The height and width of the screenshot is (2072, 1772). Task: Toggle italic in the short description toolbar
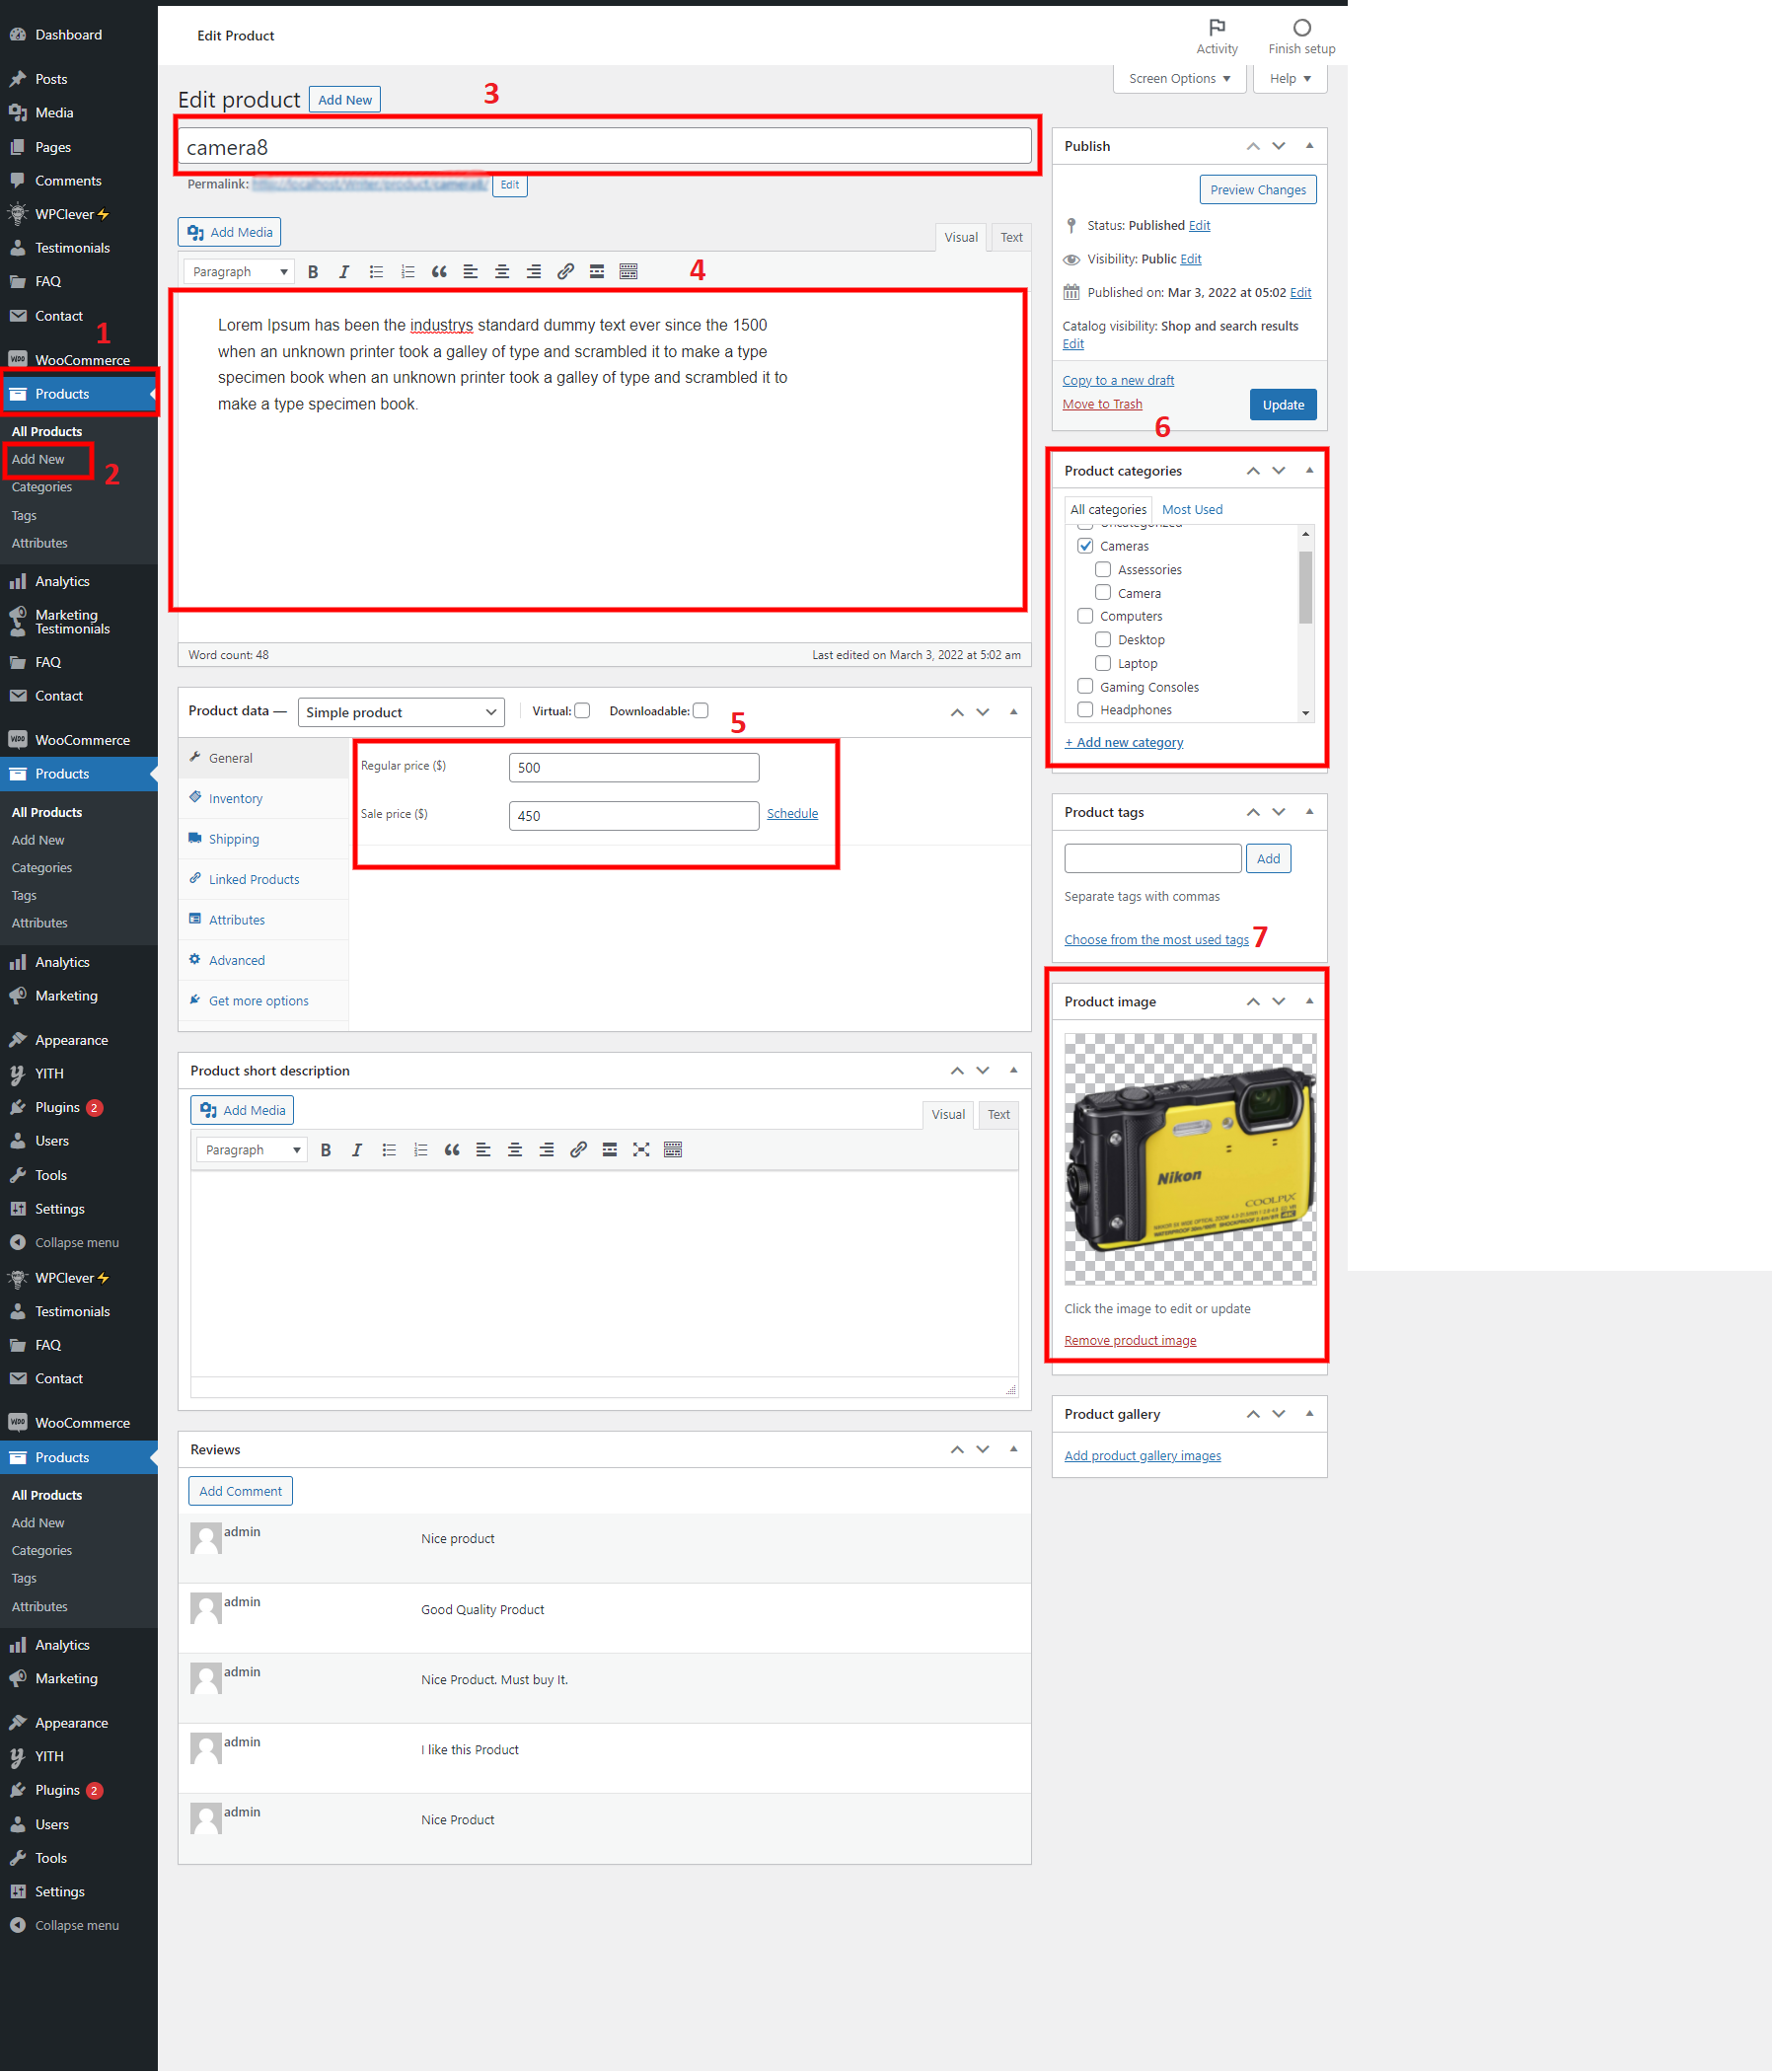(x=357, y=1150)
